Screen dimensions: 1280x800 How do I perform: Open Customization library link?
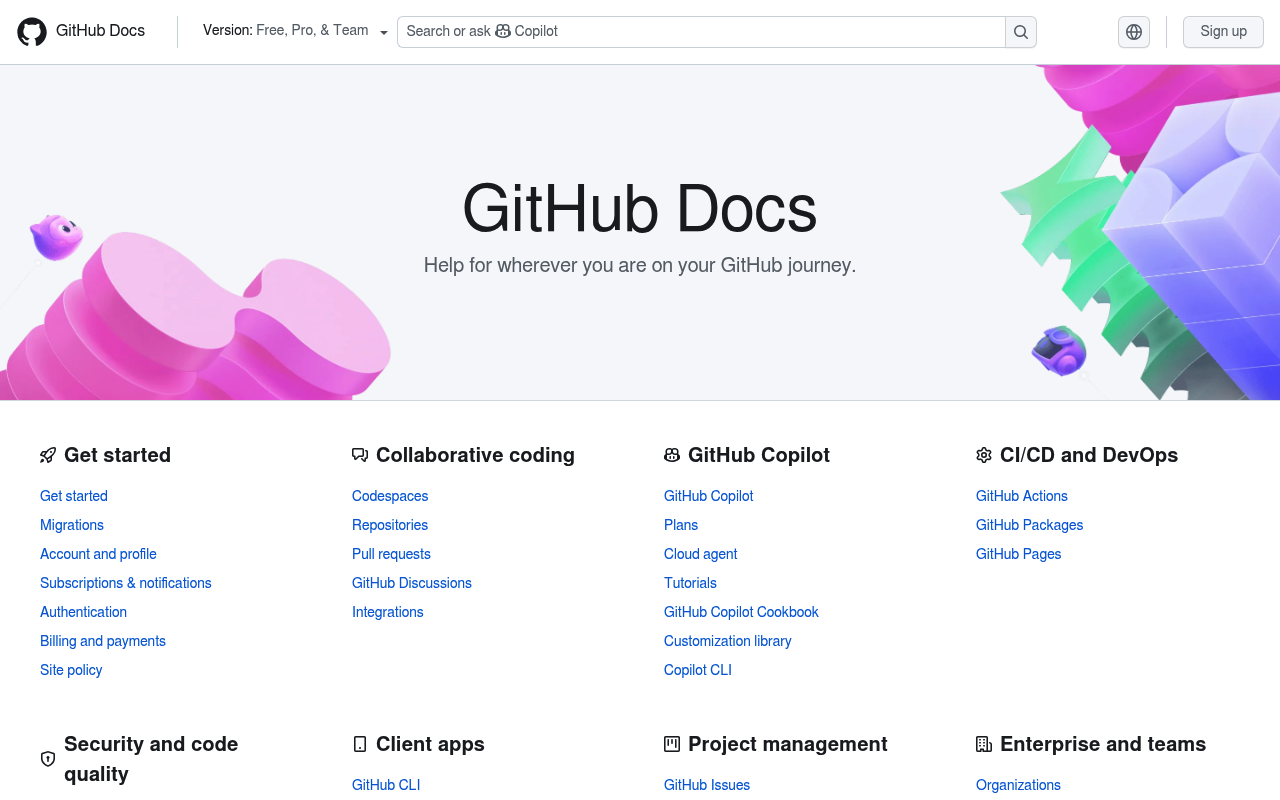[x=728, y=641]
